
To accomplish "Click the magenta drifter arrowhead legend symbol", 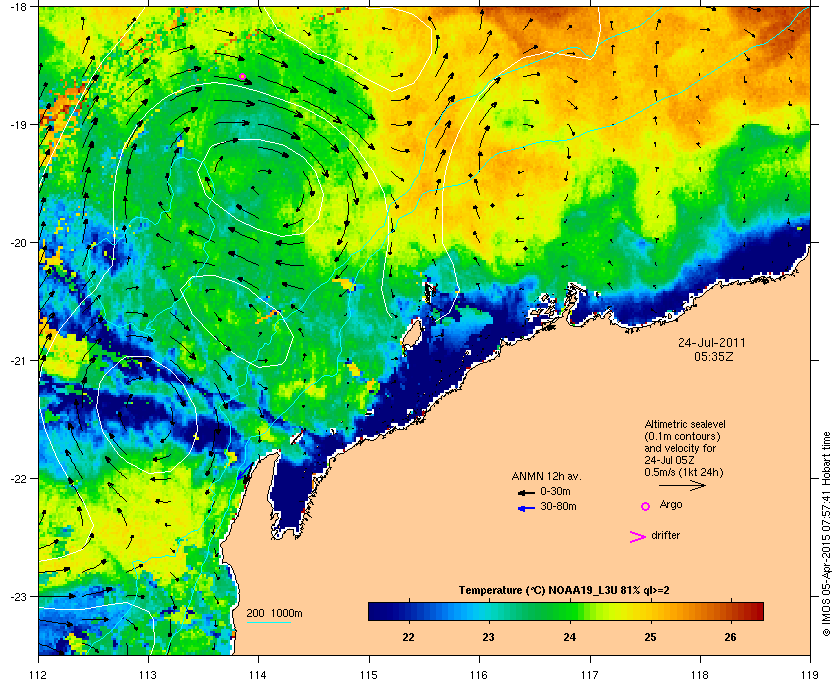I will point(638,537).
